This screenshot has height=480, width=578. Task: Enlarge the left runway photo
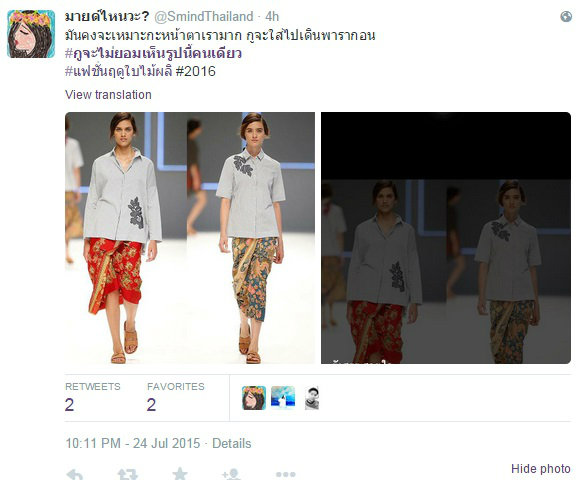click(x=190, y=238)
